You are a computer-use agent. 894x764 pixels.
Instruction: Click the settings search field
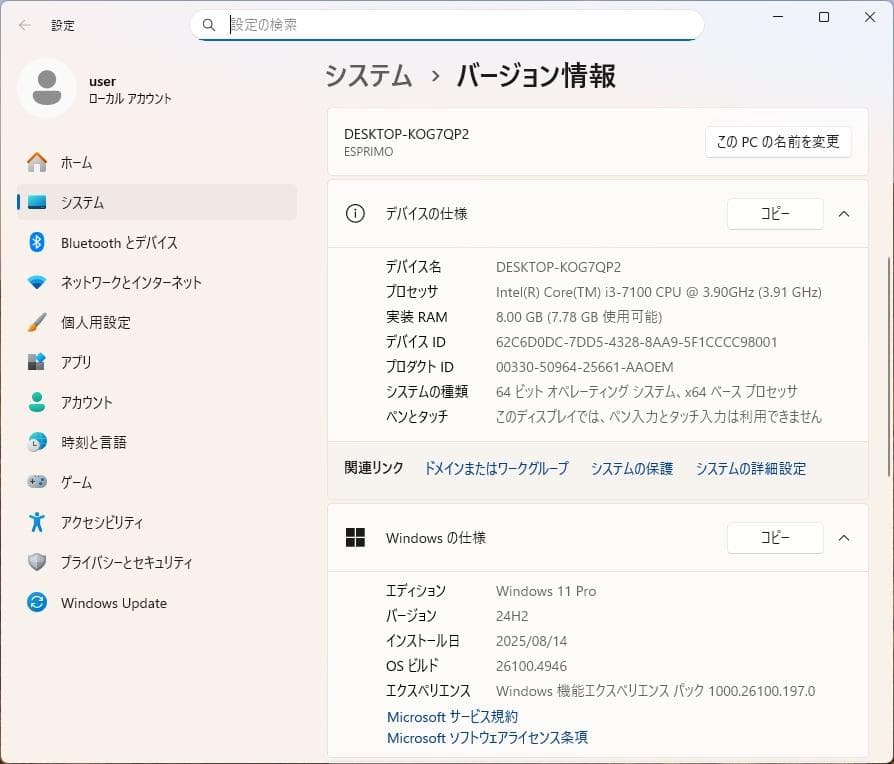446,24
